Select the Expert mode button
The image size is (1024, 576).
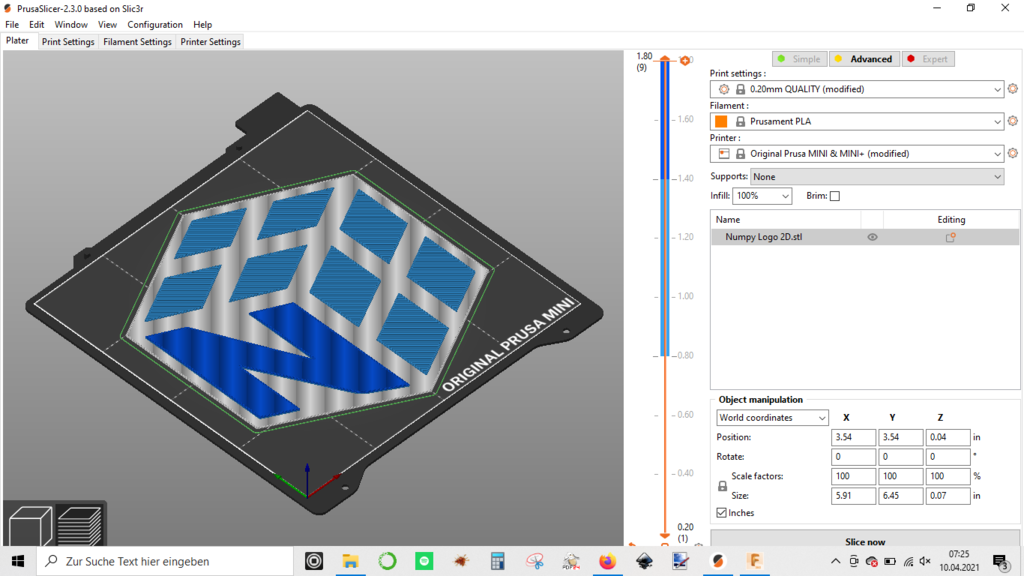[x=926, y=59]
